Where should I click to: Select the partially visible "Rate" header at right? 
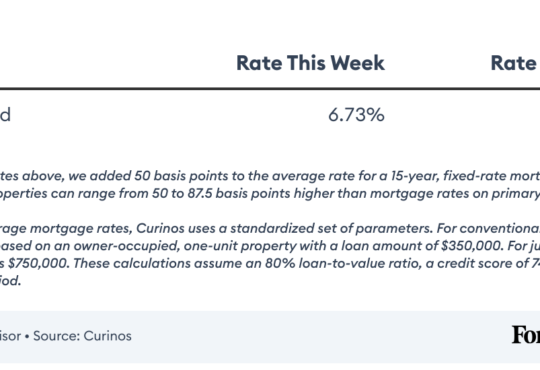tap(515, 63)
